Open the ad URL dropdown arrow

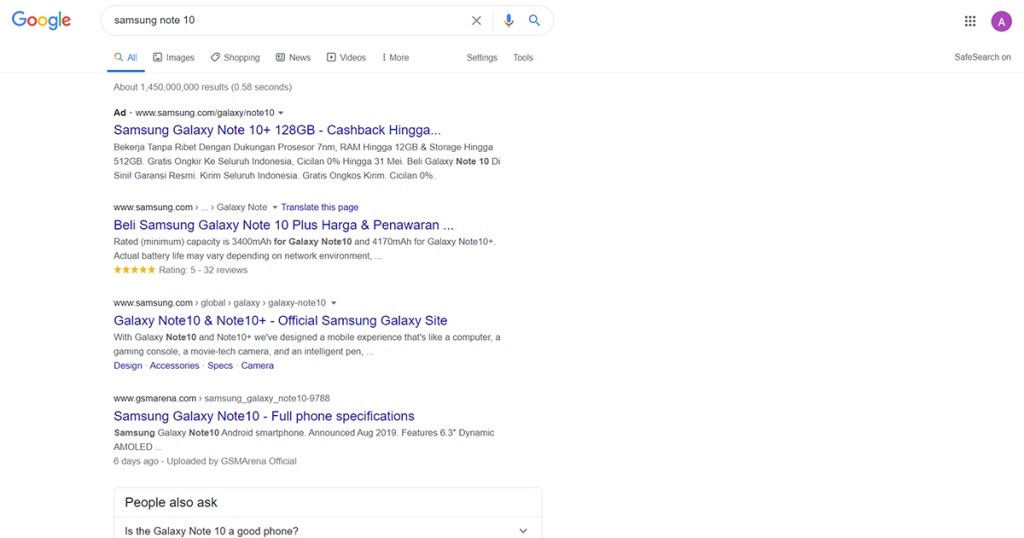pos(281,113)
